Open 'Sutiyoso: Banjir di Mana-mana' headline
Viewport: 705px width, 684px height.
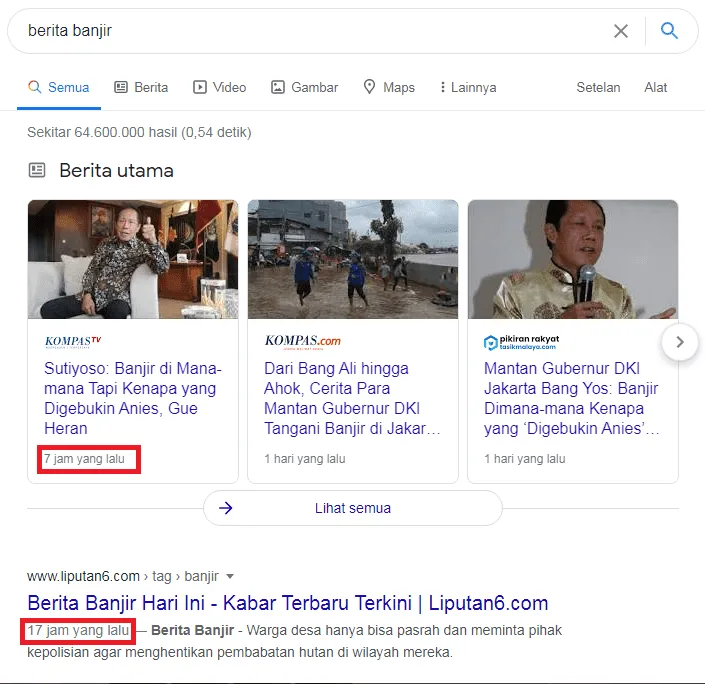(133, 398)
